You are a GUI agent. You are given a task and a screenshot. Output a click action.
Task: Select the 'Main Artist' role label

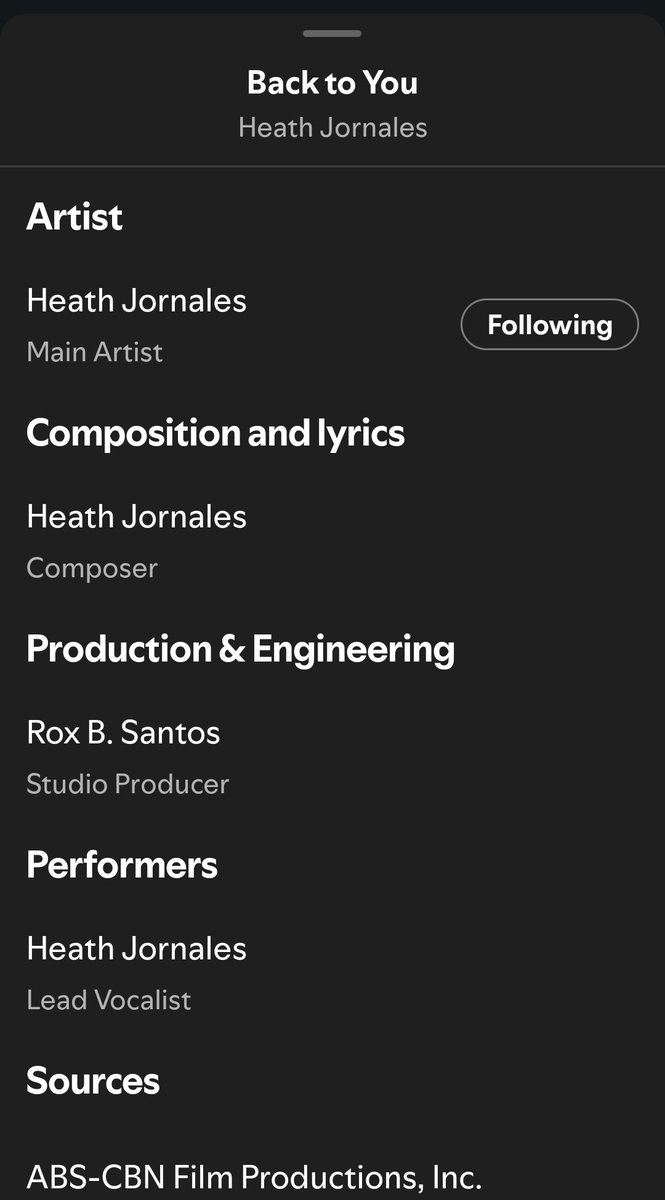[x=94, y=352]
